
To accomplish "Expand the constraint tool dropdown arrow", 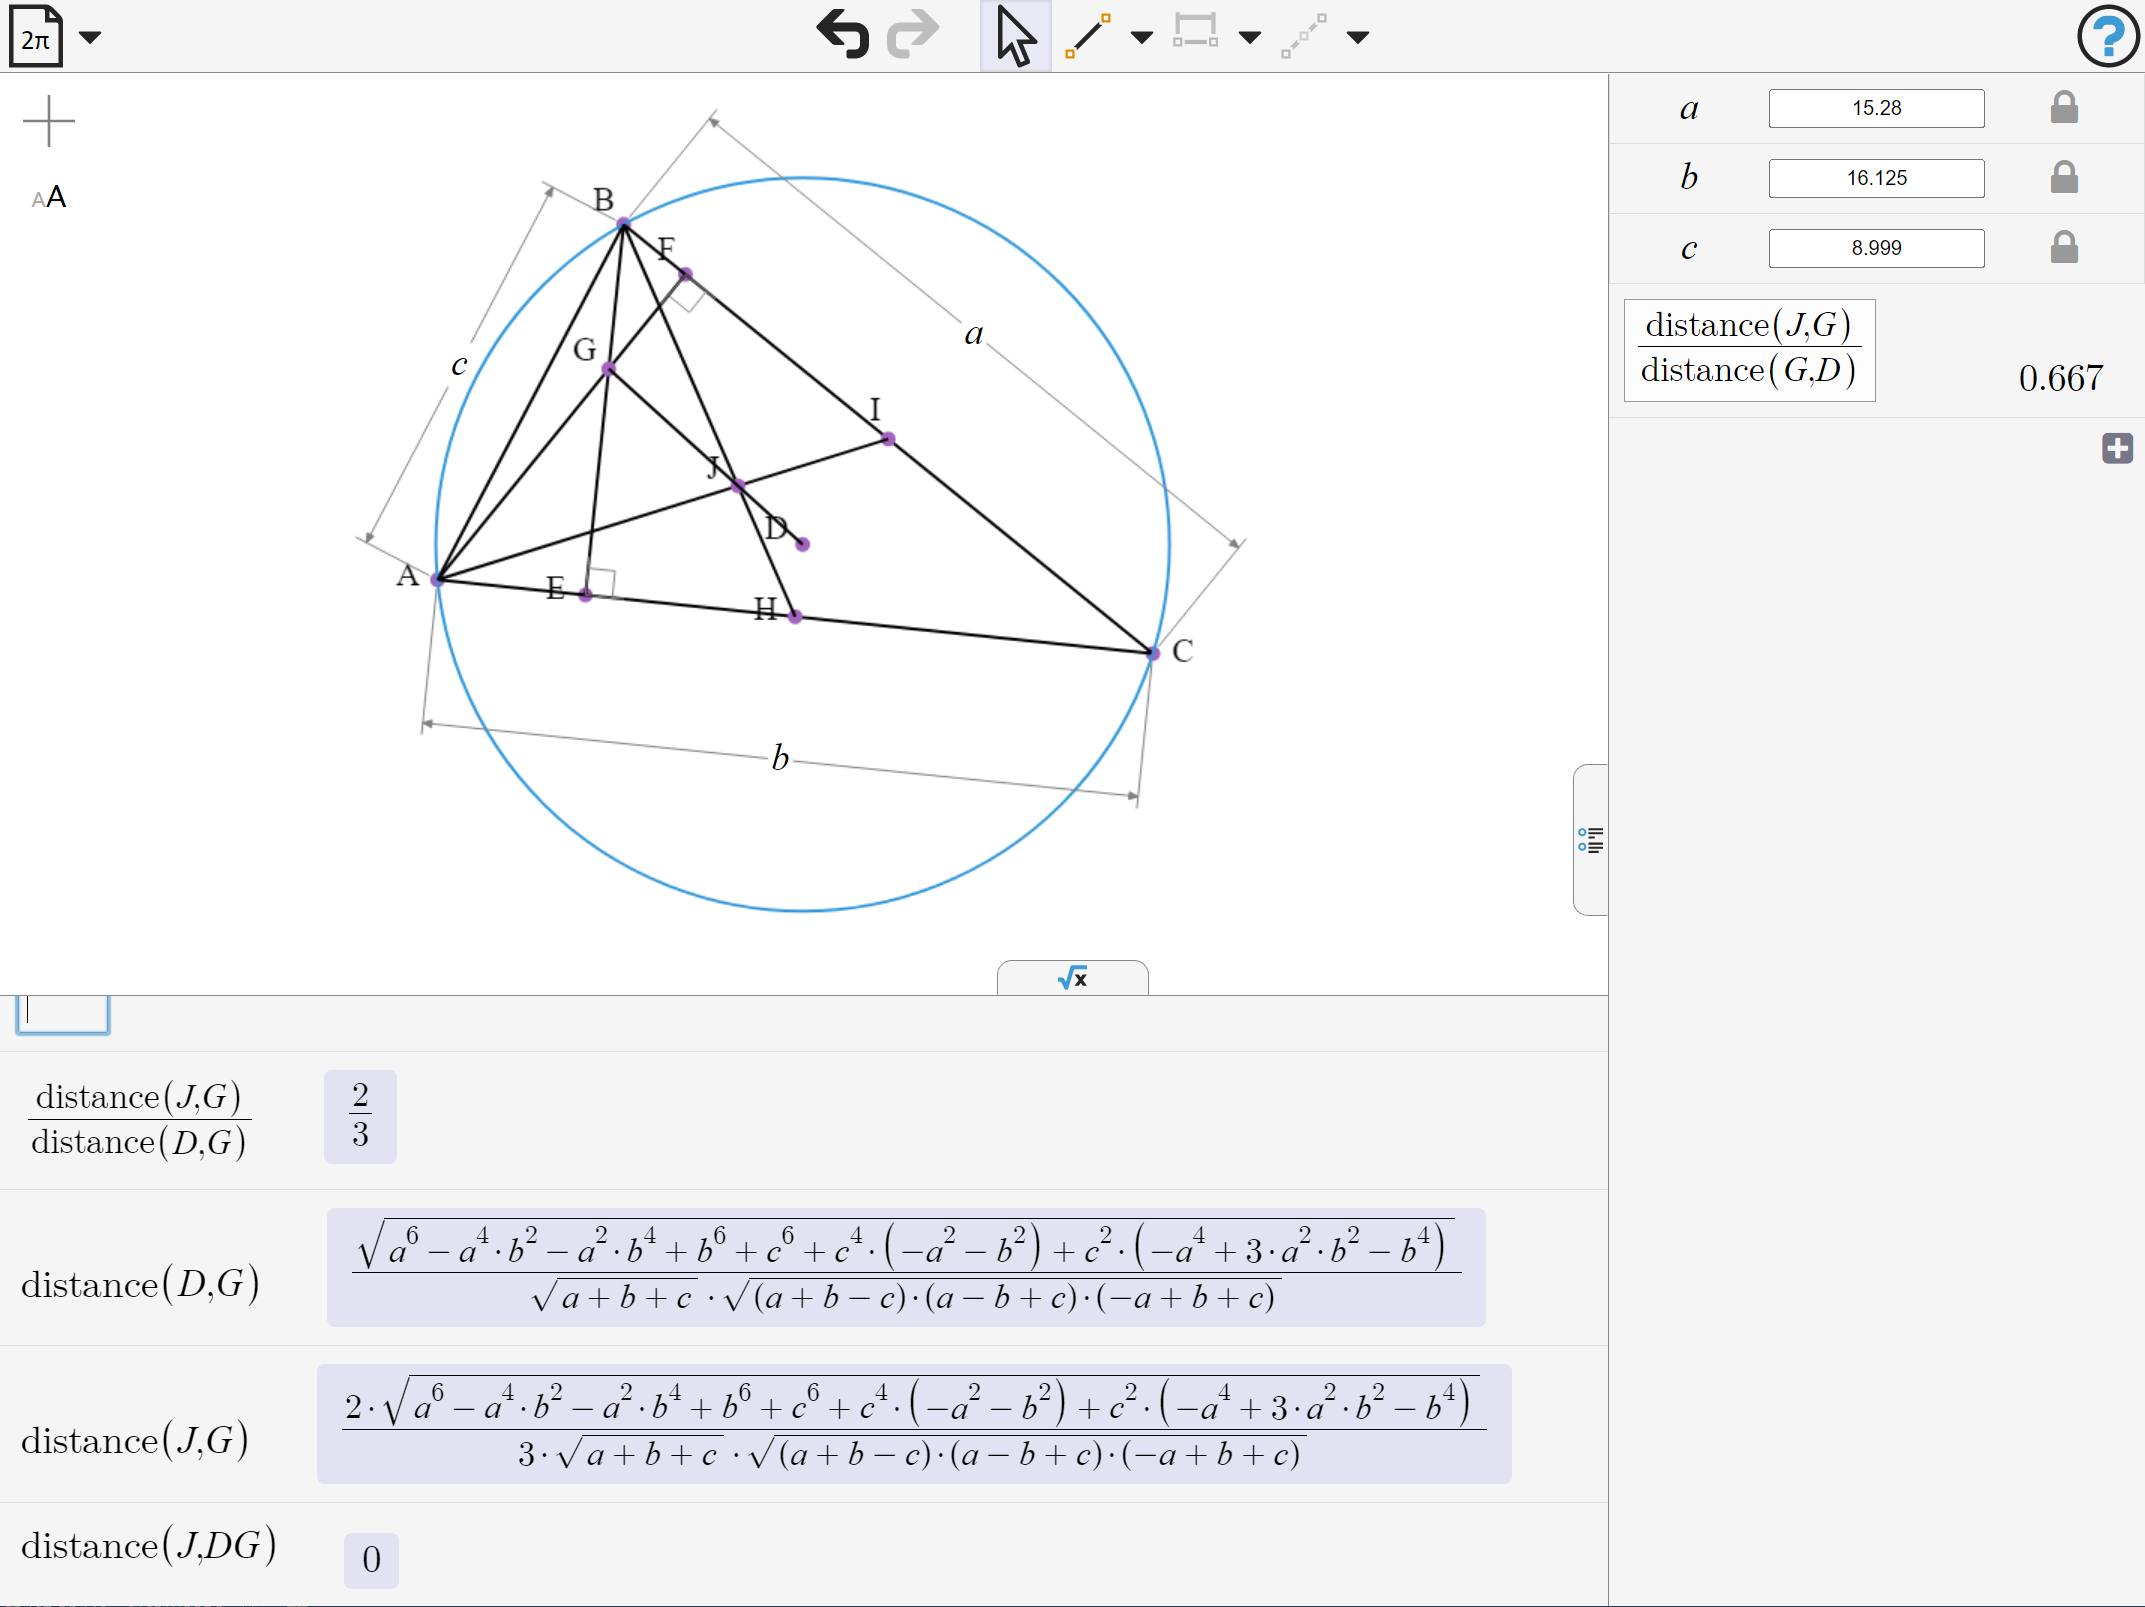I will 1249,38.
